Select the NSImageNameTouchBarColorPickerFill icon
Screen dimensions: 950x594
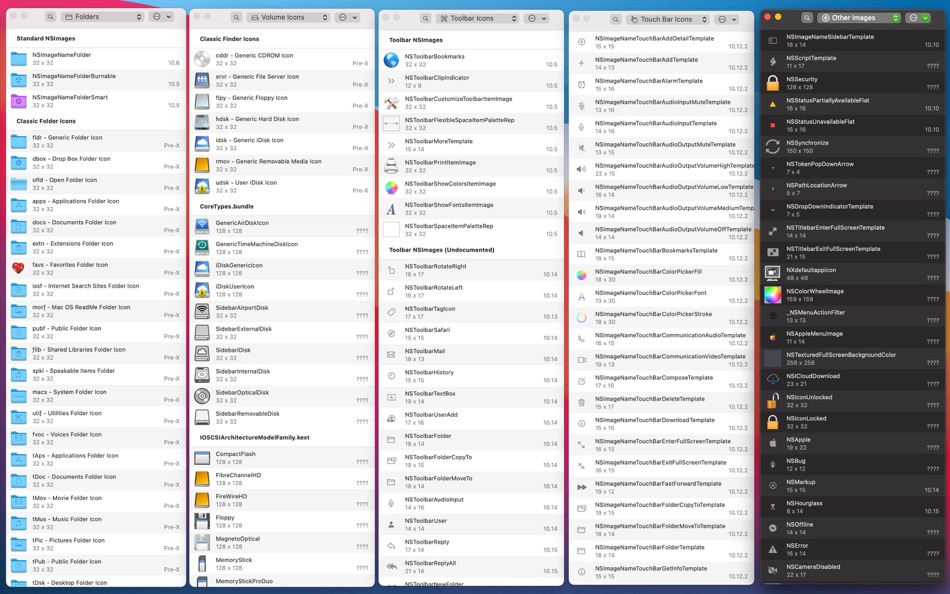581,275
